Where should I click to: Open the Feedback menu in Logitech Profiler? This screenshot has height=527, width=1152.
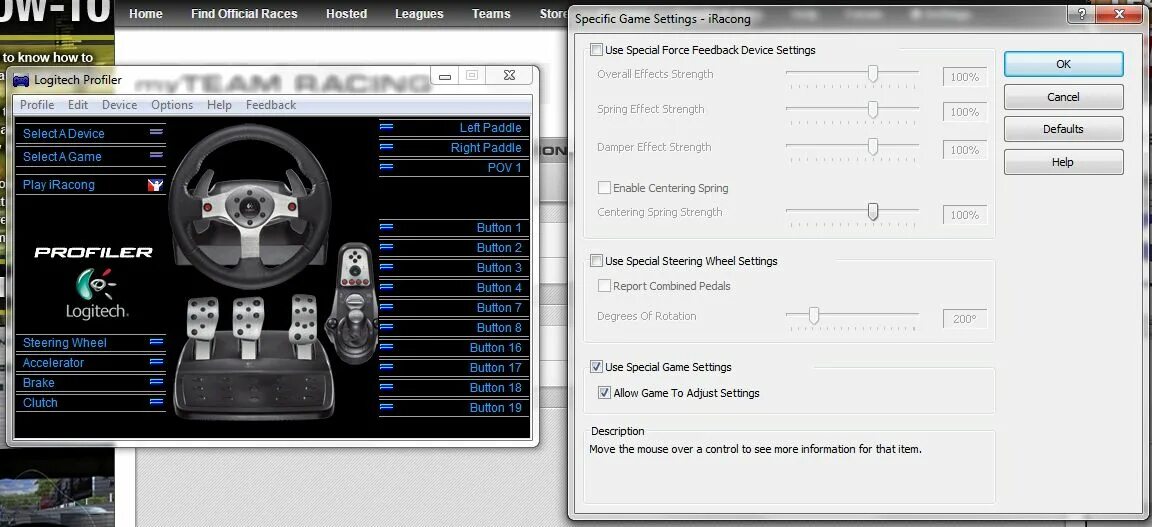click(271, 104)
